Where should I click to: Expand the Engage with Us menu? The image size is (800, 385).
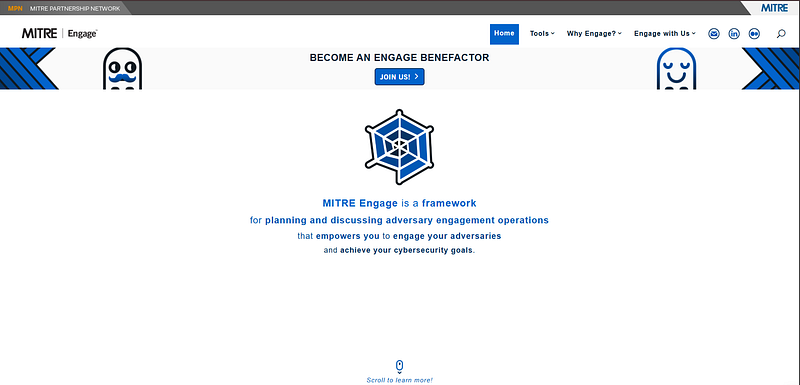[665, 34]
